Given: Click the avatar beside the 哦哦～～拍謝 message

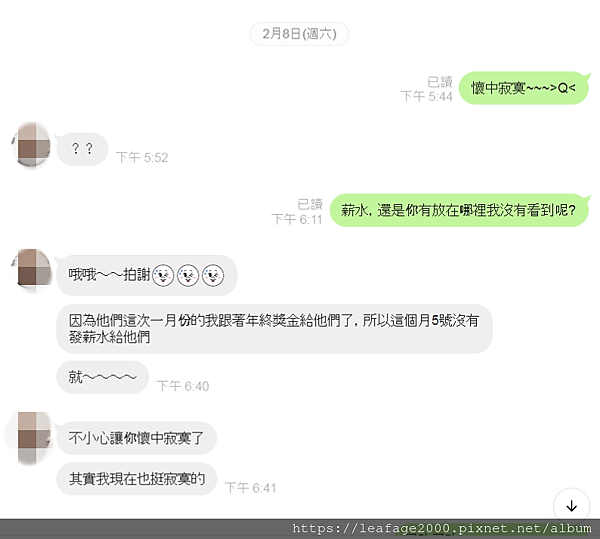Looking at the screenshot, I should click(31, 270).
